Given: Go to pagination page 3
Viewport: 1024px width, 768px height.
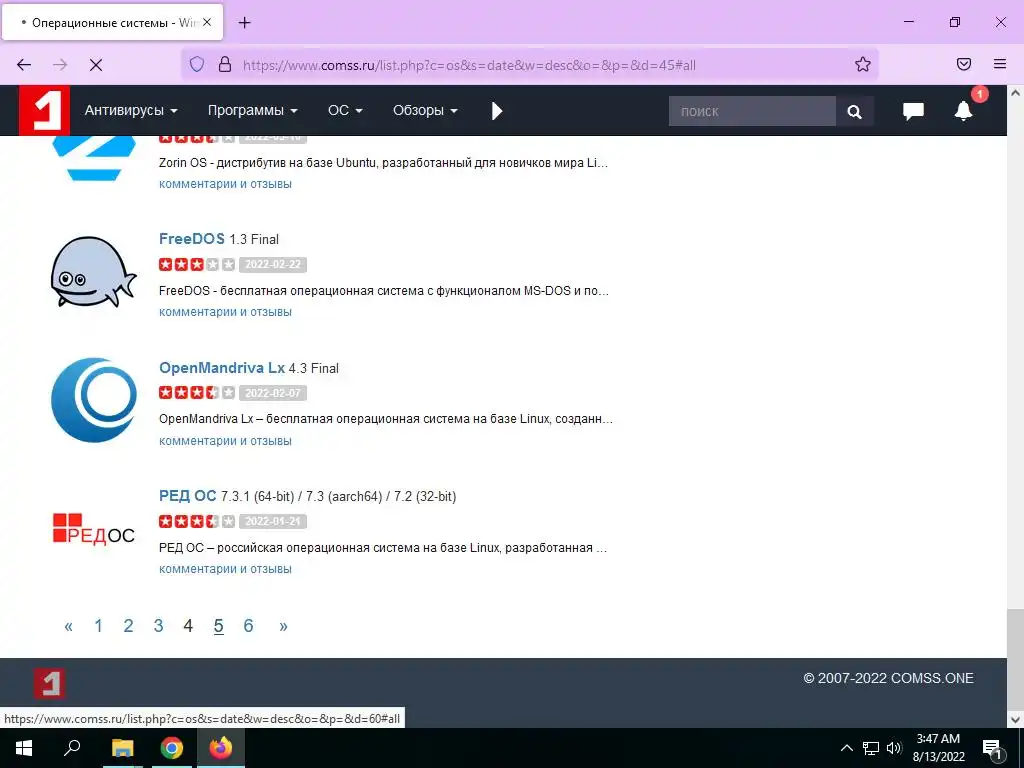Looking at the screenshot, I should point(159,626).
